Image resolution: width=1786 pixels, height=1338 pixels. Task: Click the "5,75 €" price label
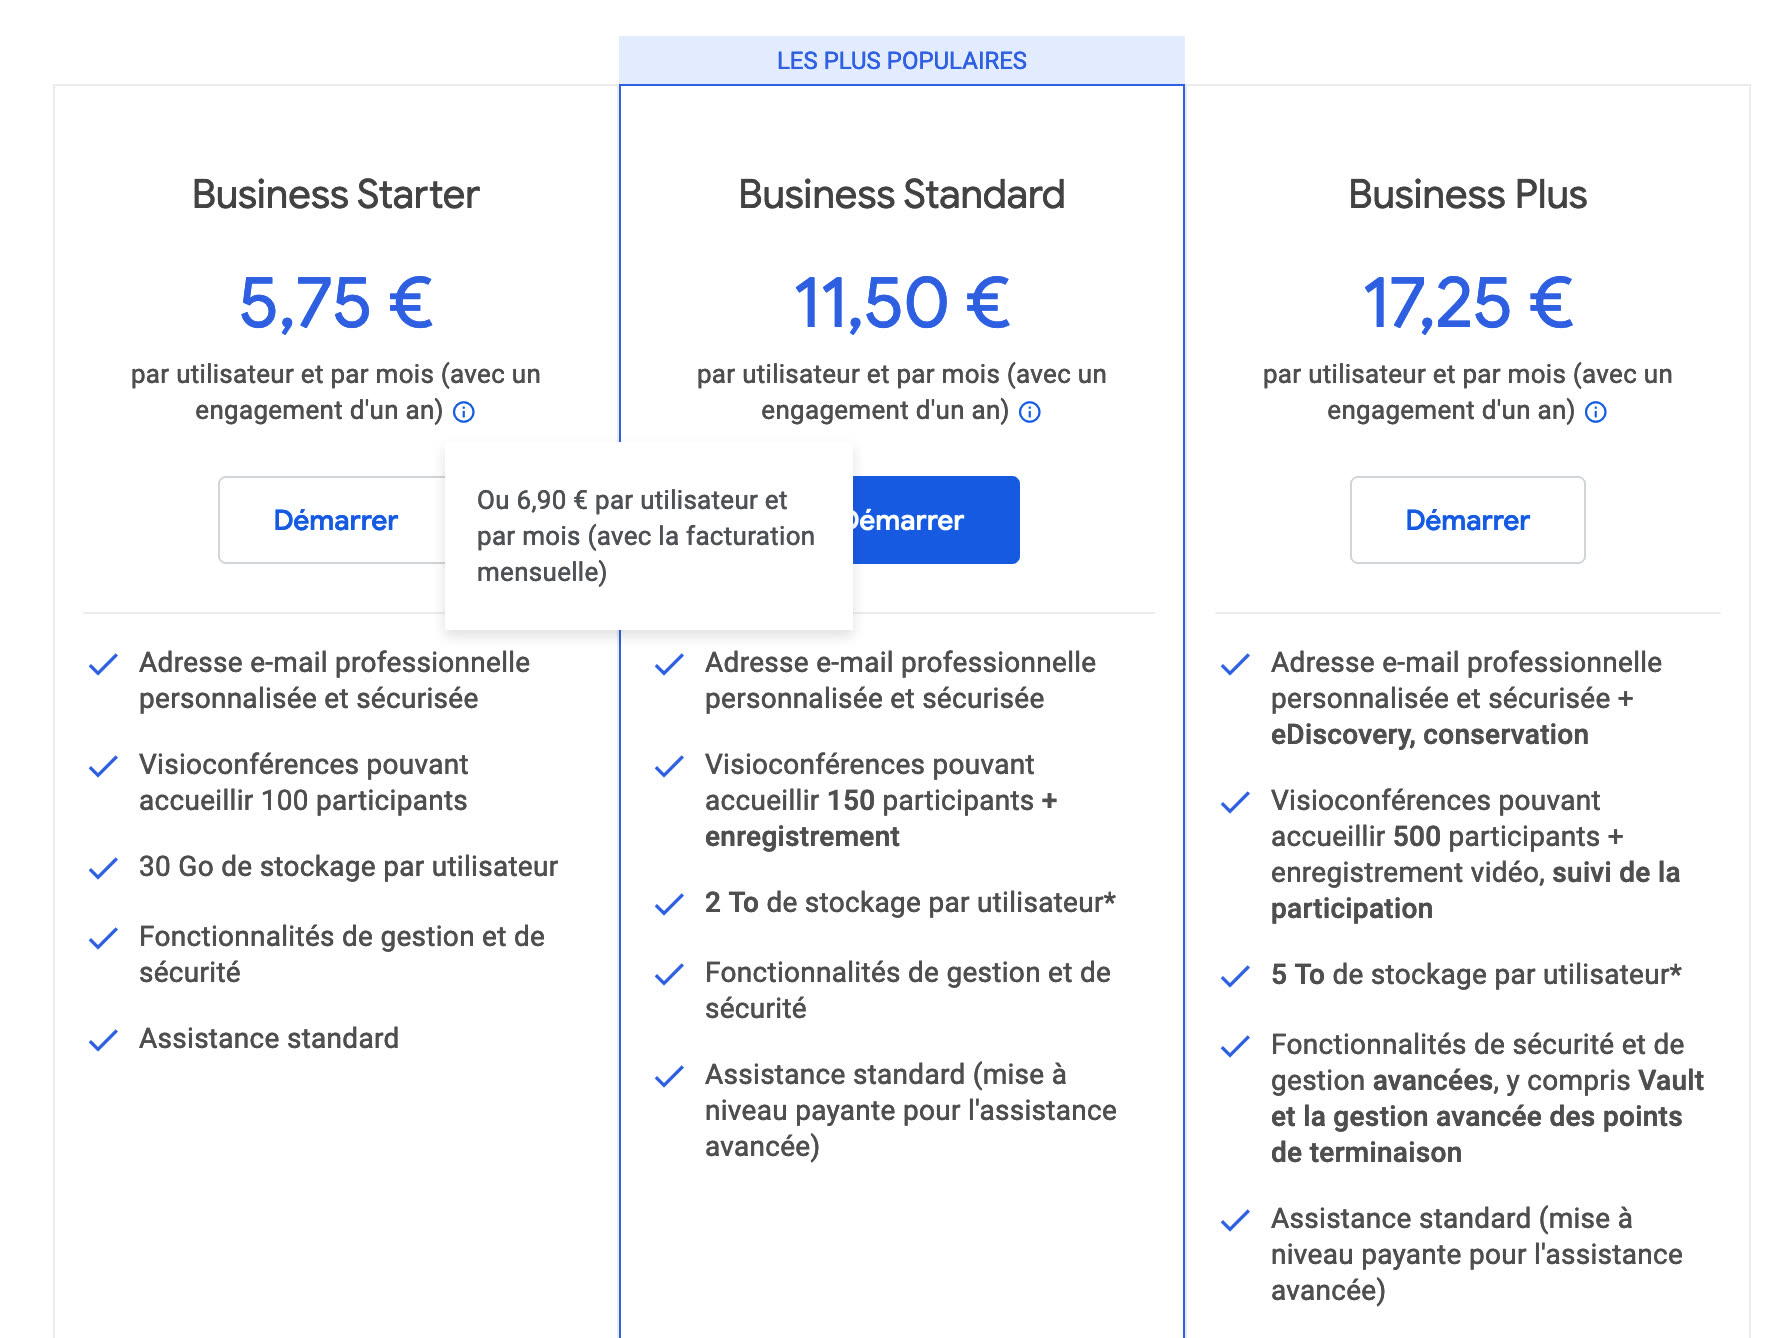click(335, 303)
